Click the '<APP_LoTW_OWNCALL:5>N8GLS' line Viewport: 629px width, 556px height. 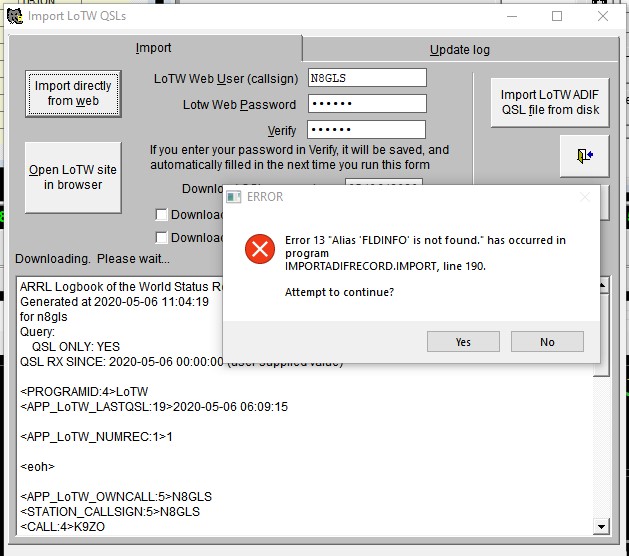tap(116, 497)
